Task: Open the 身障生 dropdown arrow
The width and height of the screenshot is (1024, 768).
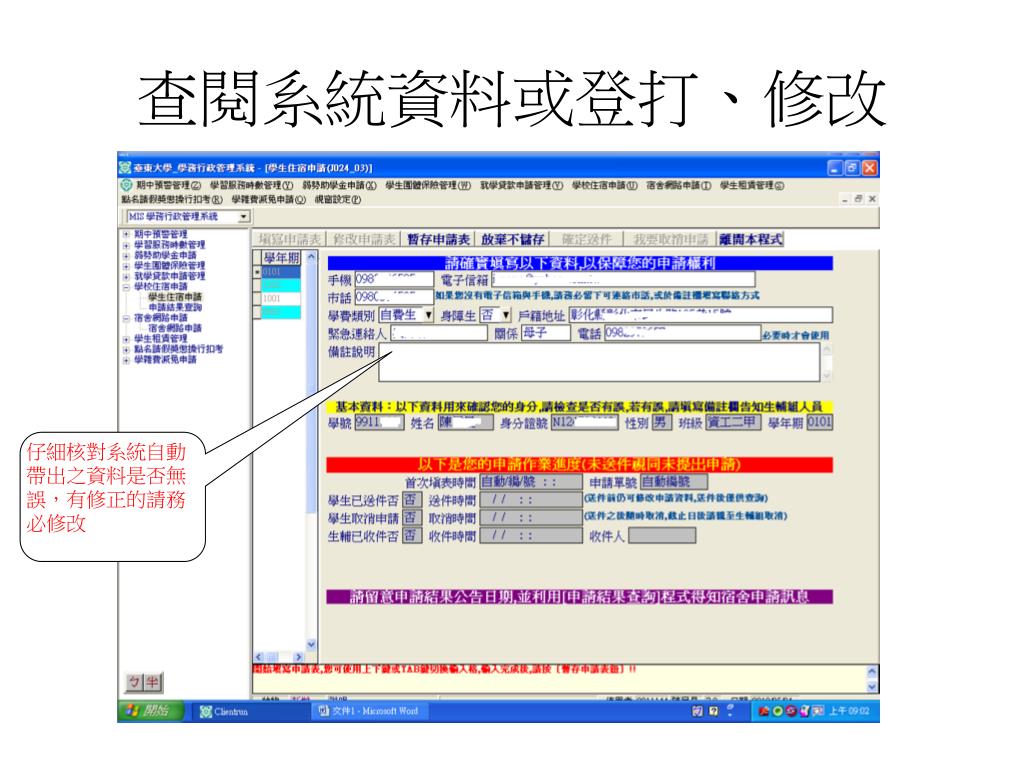Action: [x=506, y=315]
